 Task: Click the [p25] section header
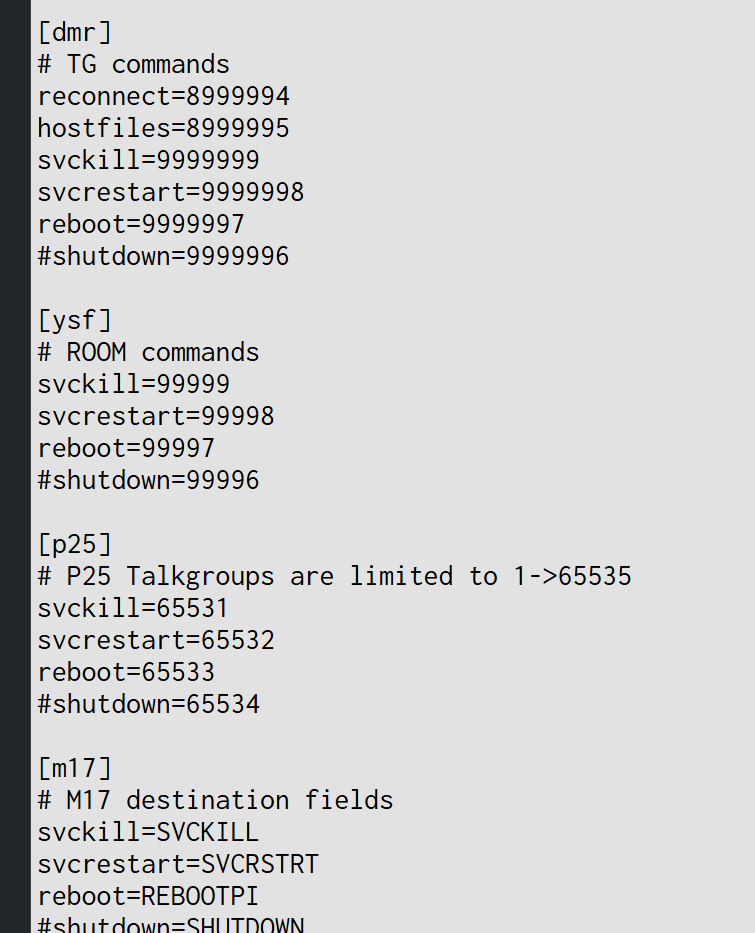pyautogui.click(x=75, y=545)
